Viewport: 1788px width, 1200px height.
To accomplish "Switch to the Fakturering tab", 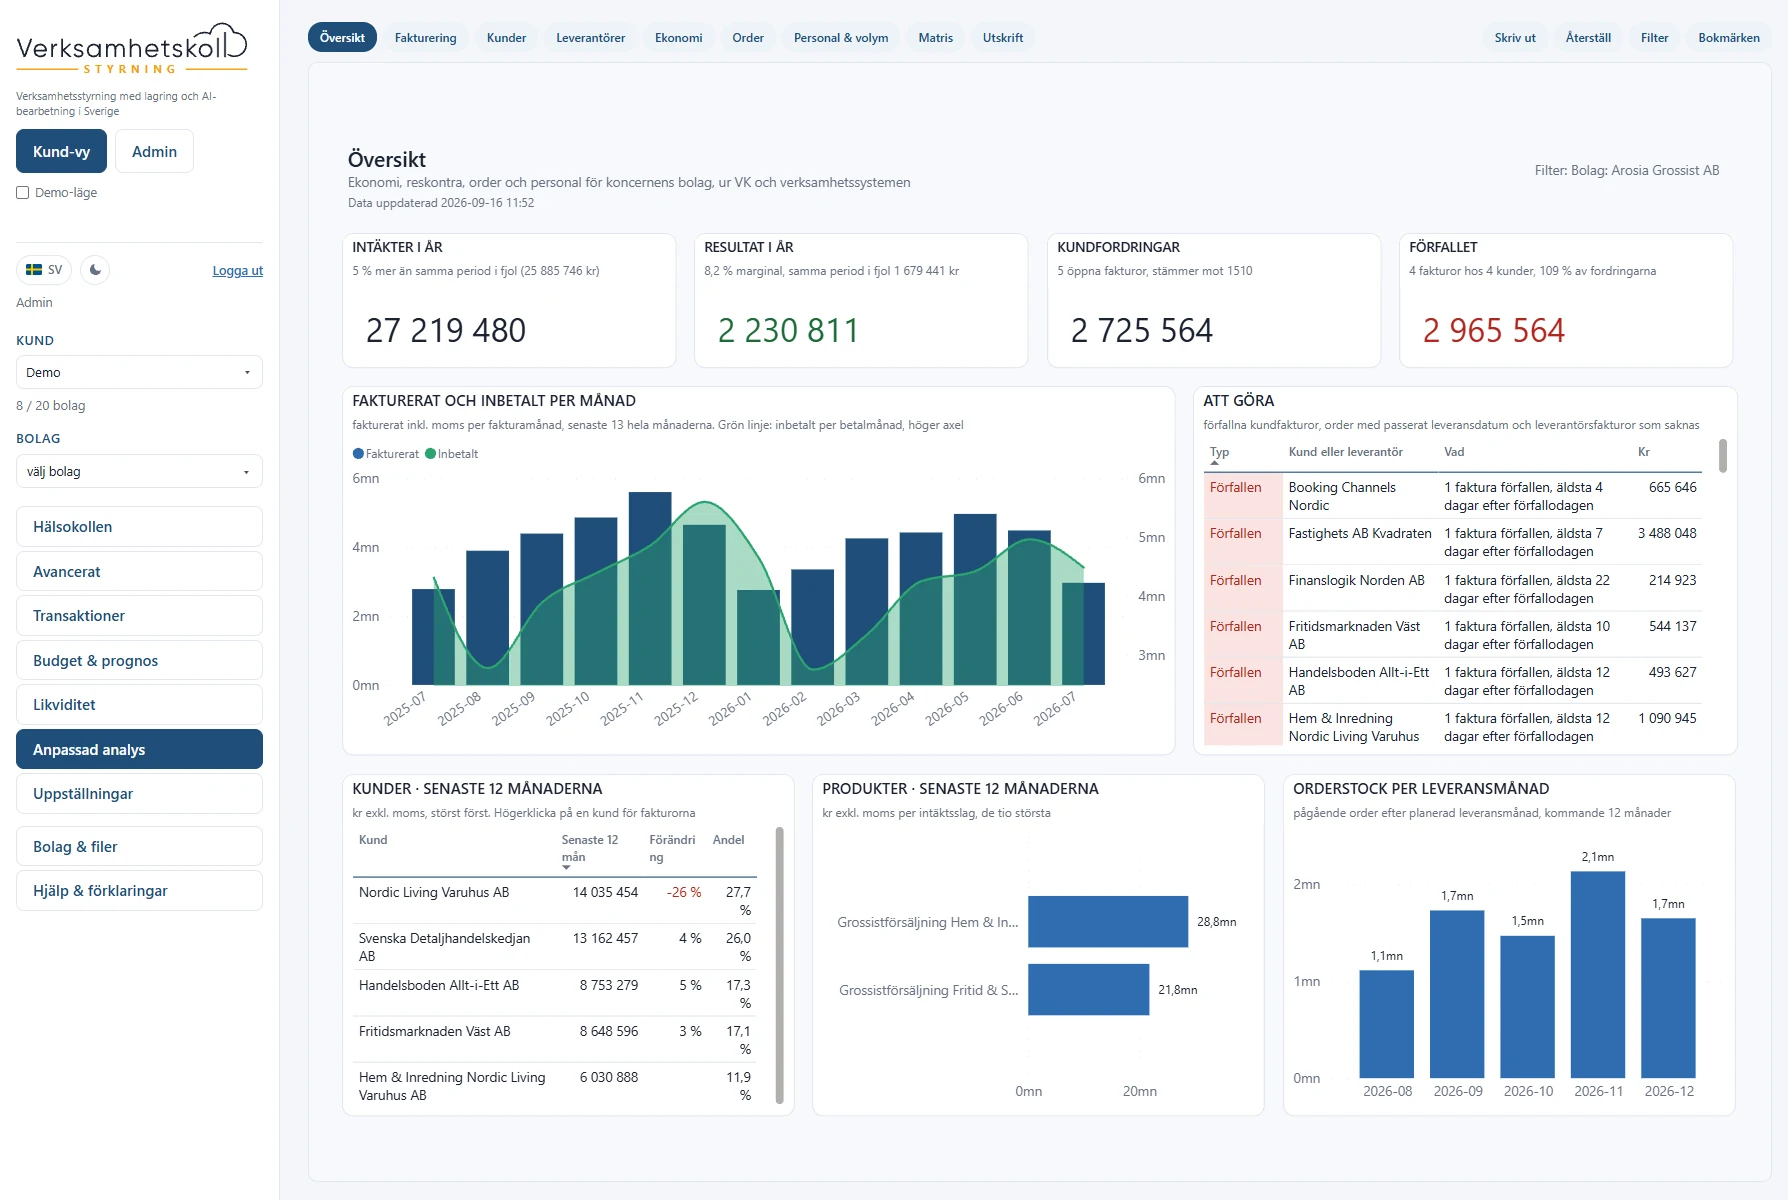I will click(x=425, y=38).
